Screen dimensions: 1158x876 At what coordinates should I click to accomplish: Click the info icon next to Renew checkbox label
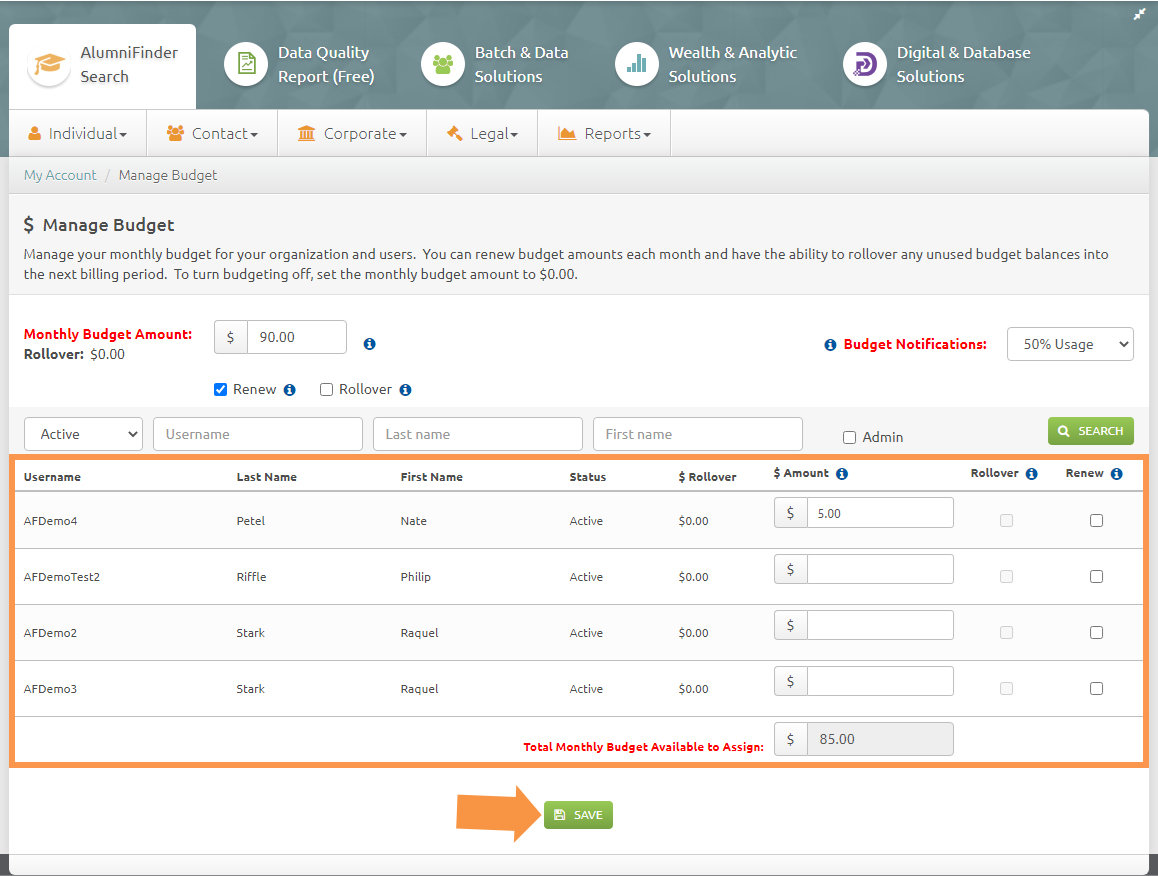click(x=290, y=390)
